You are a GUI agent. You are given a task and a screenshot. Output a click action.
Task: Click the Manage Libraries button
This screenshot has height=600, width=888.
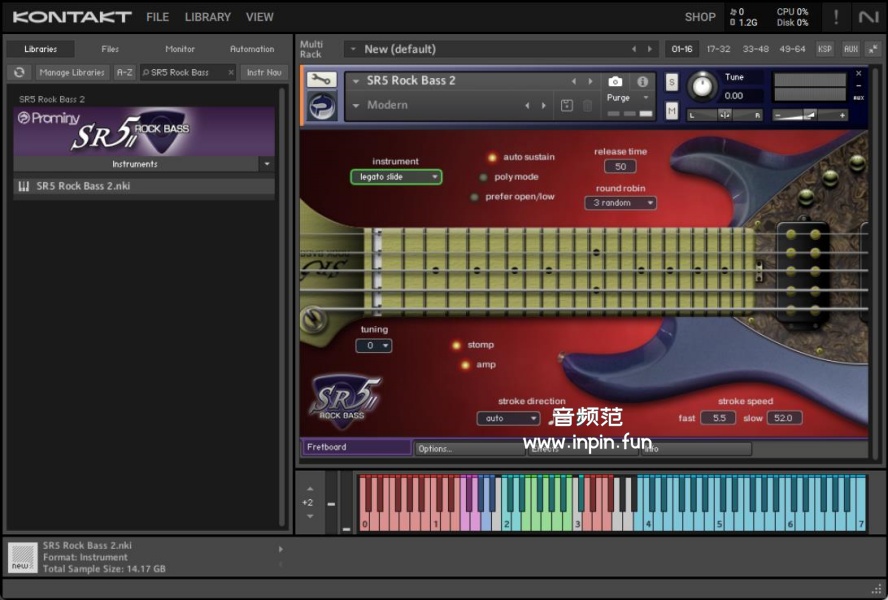[x=72, y=72]
